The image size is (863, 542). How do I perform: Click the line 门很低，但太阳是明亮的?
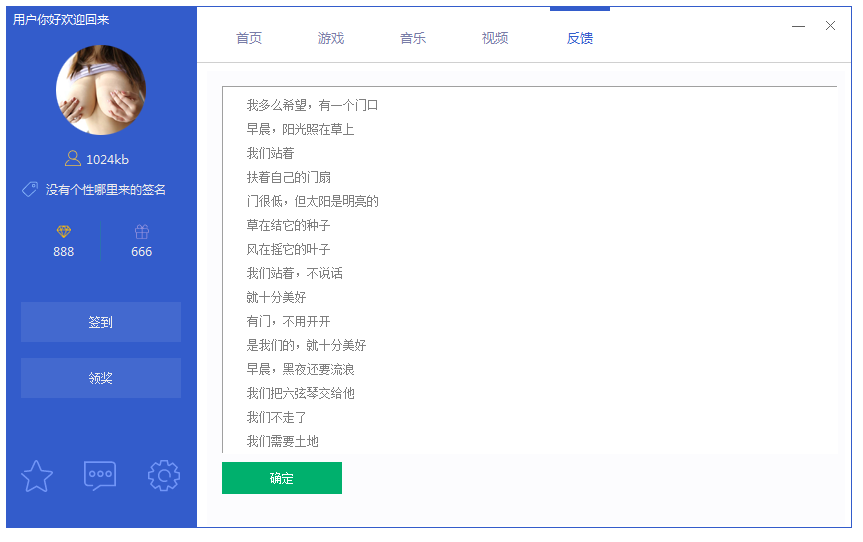click(312, 201)
